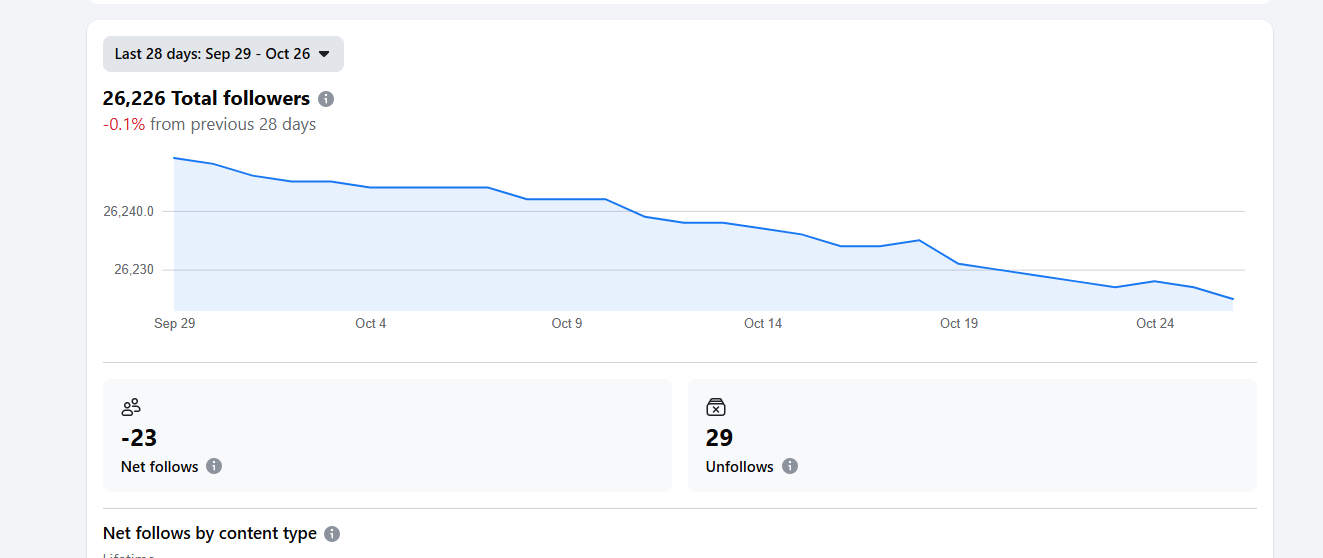Image resolution: width=1323 pixels, height=558 pixels.
Task: Click info icon next to Total followers
Action: pos(326,99)
